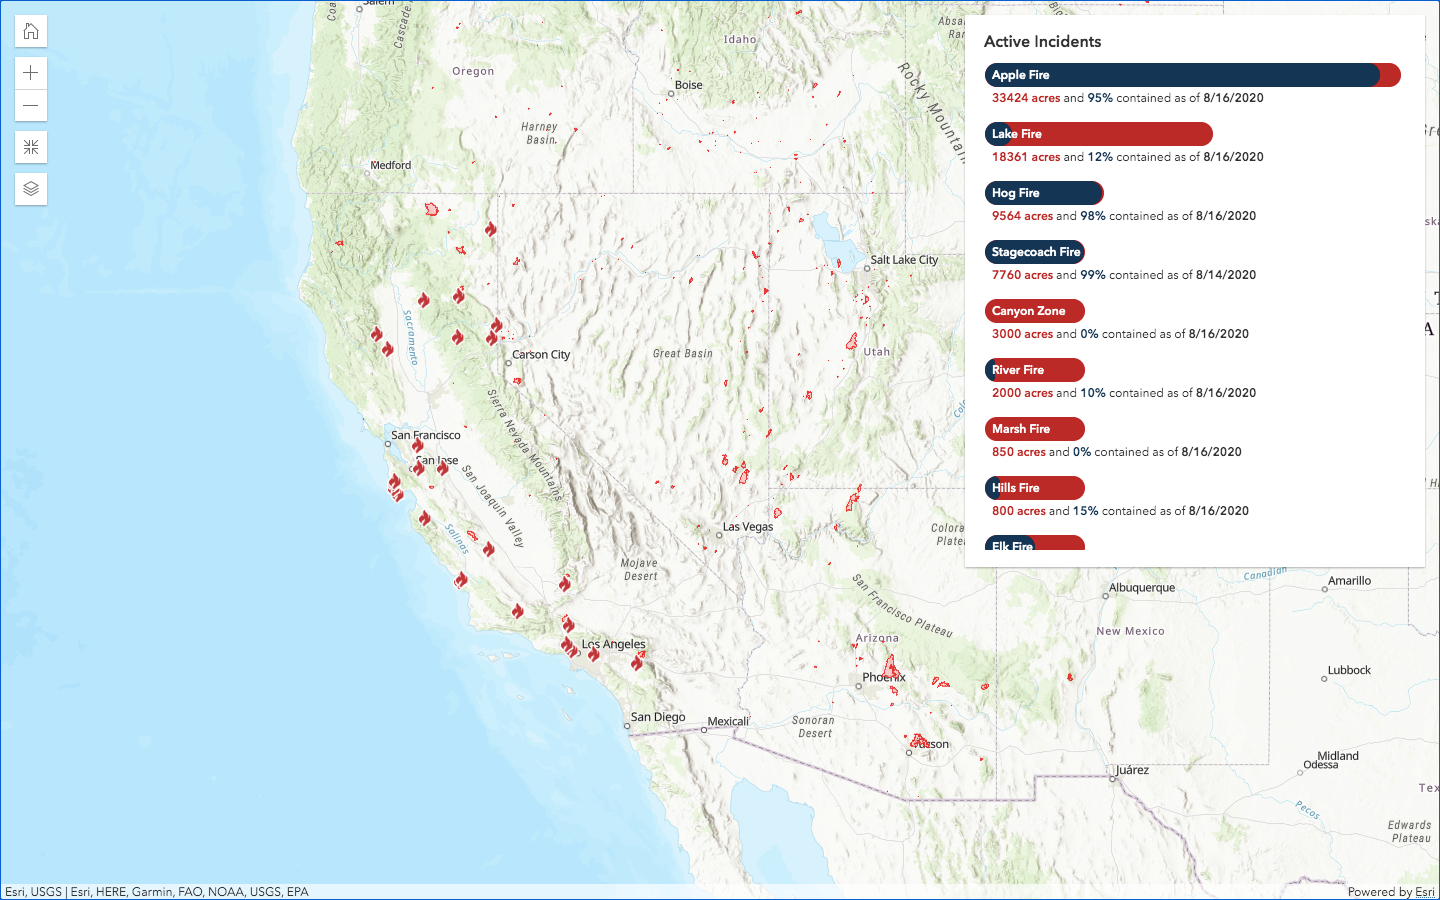Open the layer list stack icon
This screenshot has width=1440, height=900.
click(31, 189)
